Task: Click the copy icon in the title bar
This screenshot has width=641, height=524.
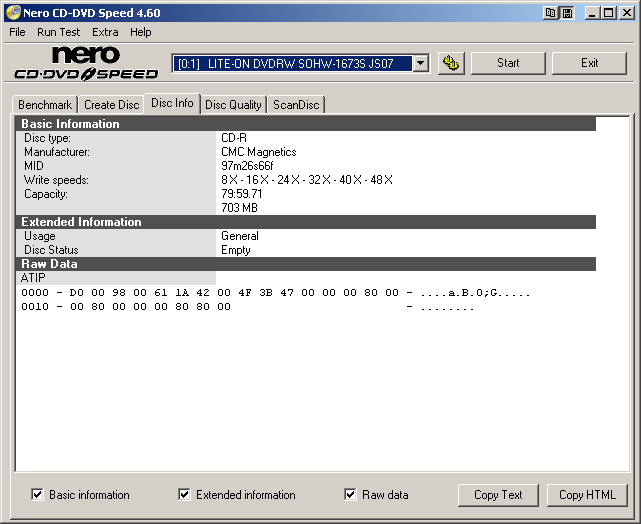Action: tap(551, 13)
